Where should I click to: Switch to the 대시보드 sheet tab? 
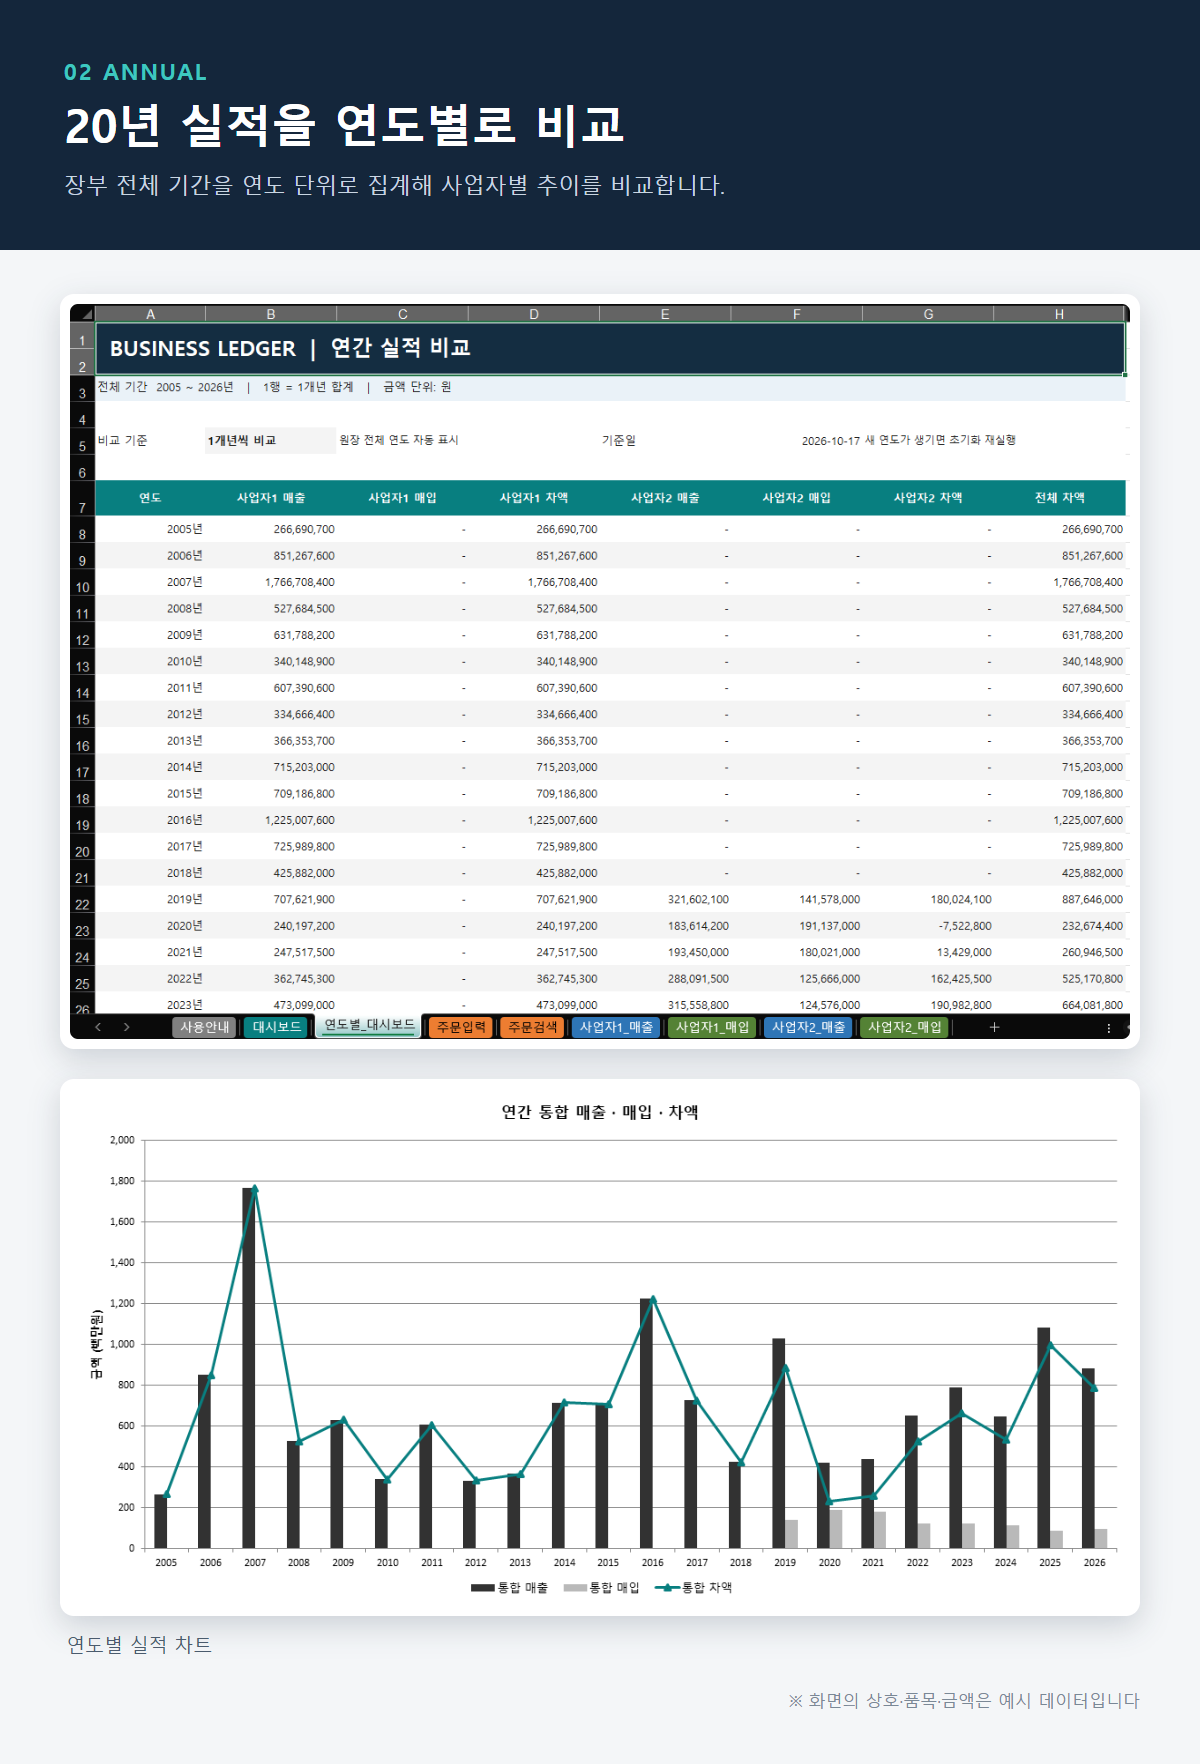[277, 1027]
